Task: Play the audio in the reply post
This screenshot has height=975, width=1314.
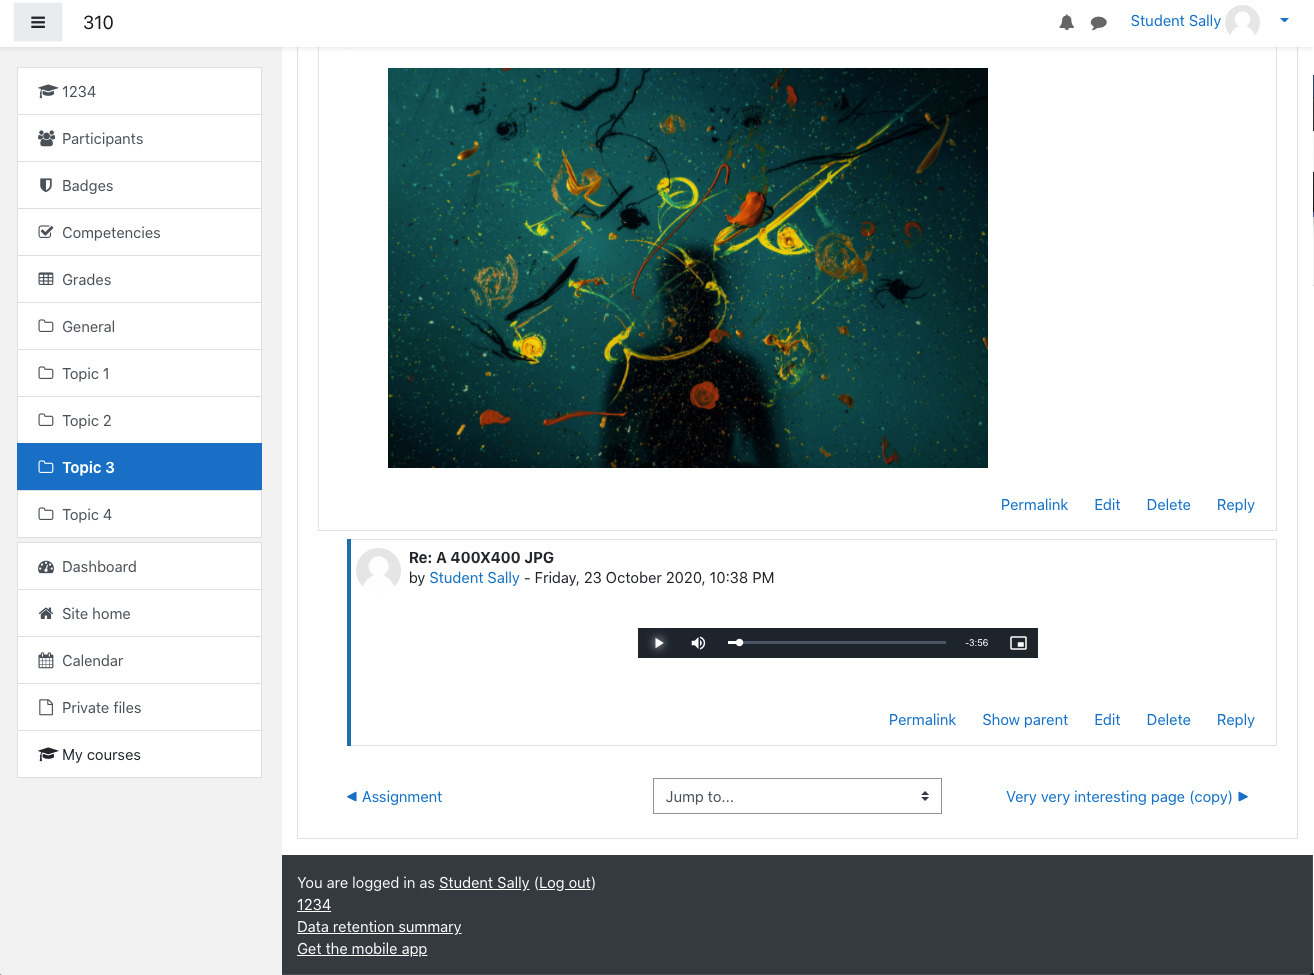Action: coord(659,643)
